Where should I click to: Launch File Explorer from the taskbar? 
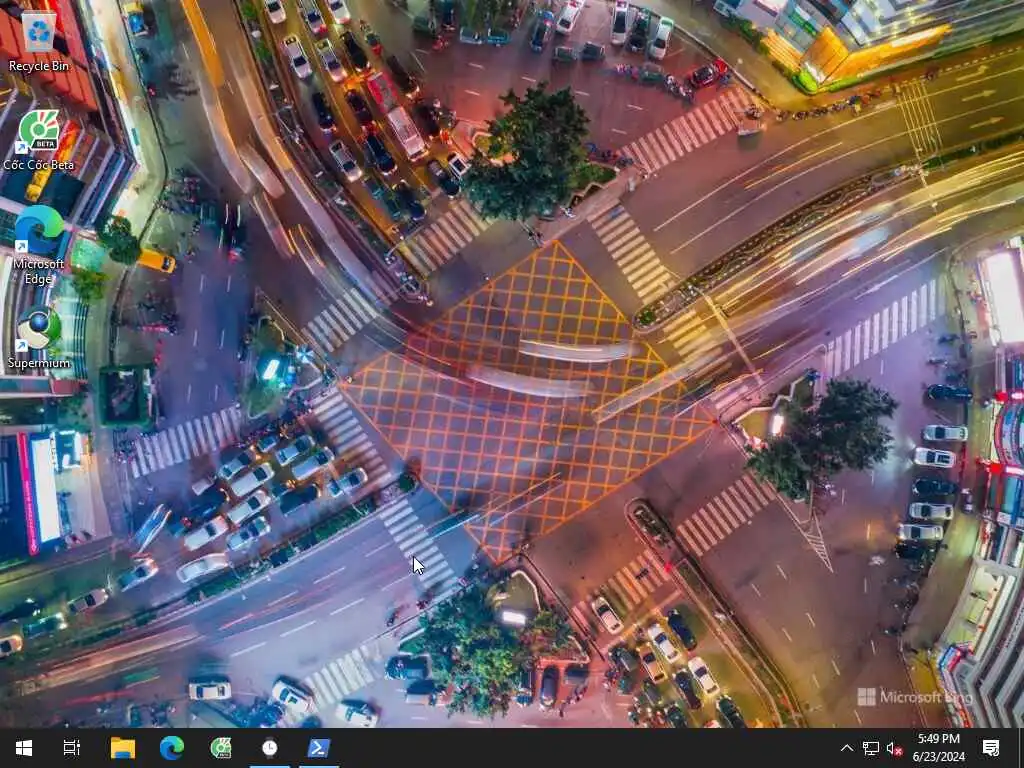pos(123,748)
